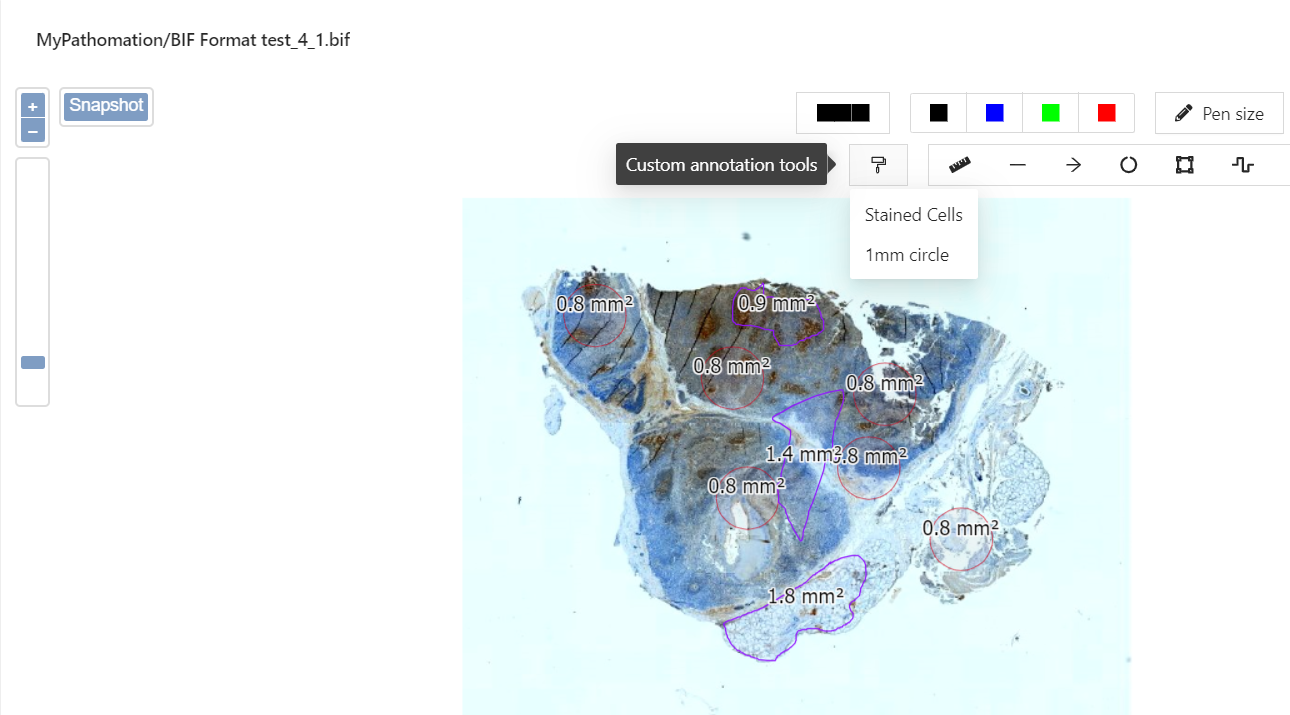The height and width of the screenshot is (715, 1290).
Task: Pick the blue color swatch
Action: point(994,113)
